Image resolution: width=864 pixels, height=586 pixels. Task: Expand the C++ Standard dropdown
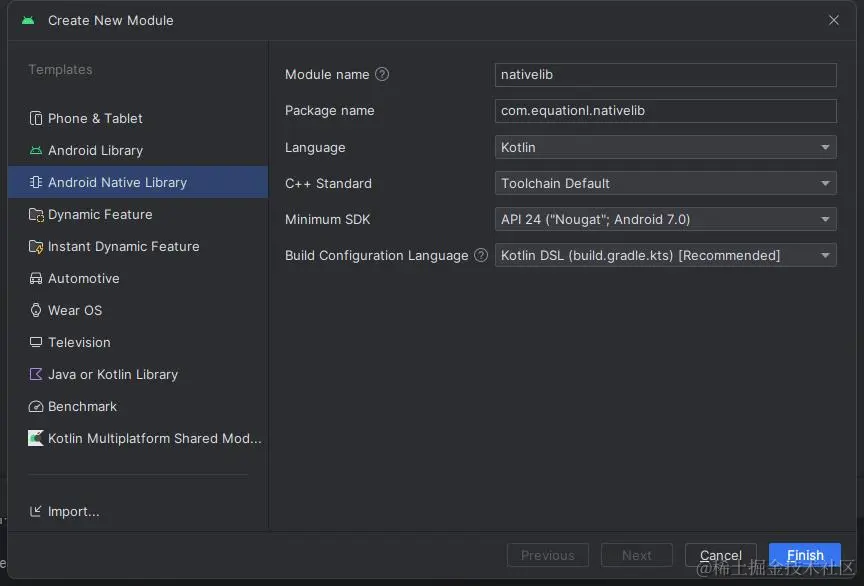coord(665,183)
